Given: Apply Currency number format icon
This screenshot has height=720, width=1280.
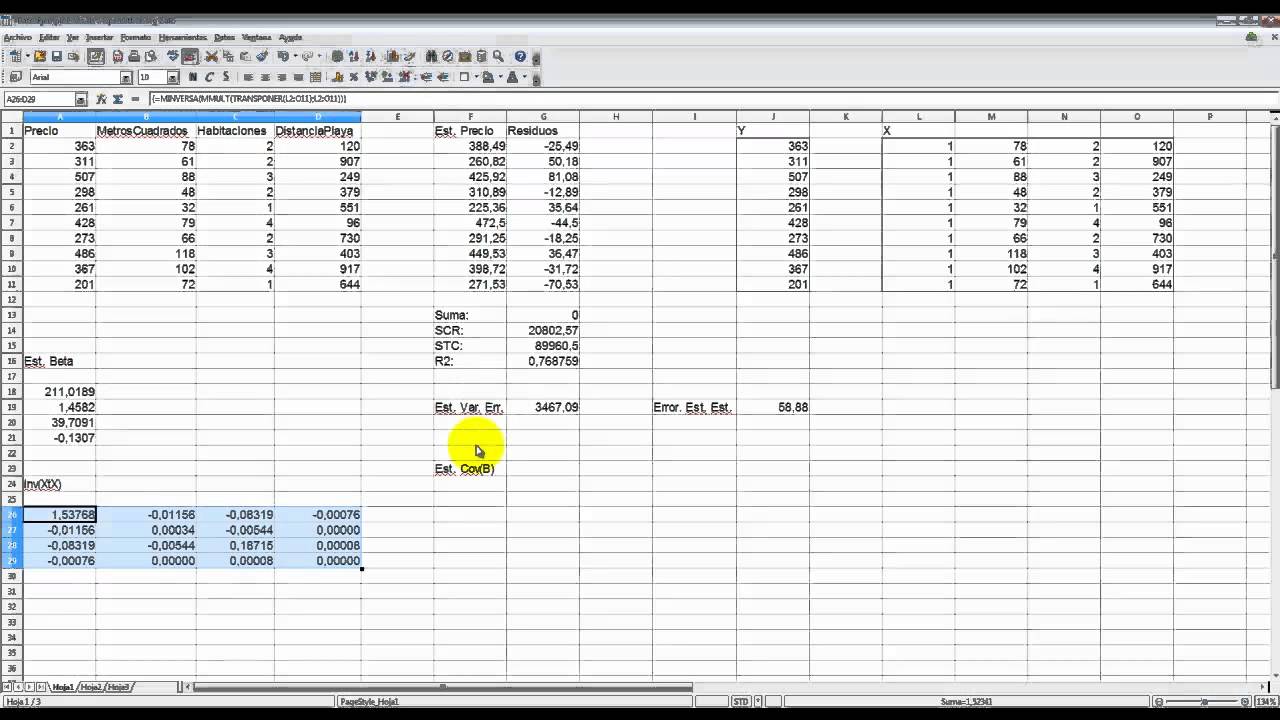Looking at the screenshot, I should click(x=338, y=77).
